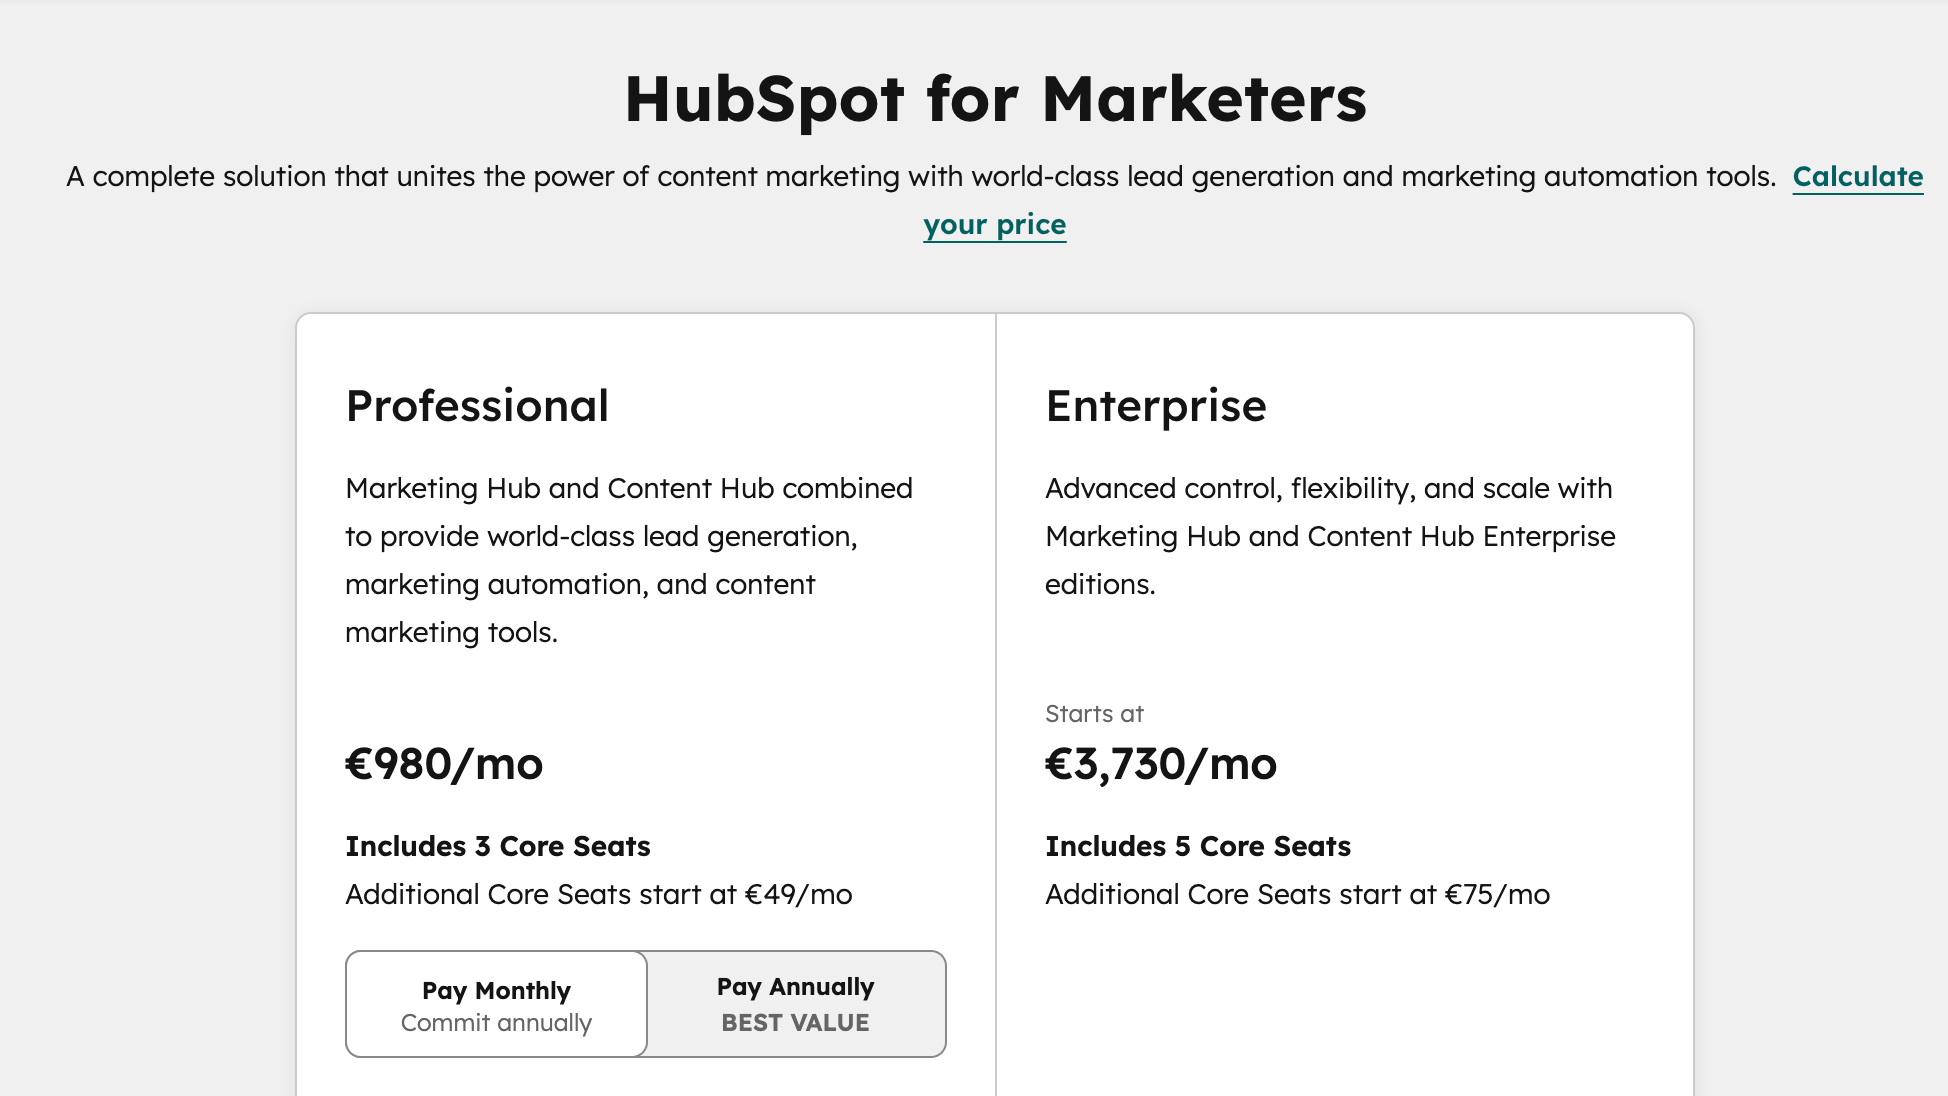Click "Additional Core Seats start at €49/mo"

point(598,894)
